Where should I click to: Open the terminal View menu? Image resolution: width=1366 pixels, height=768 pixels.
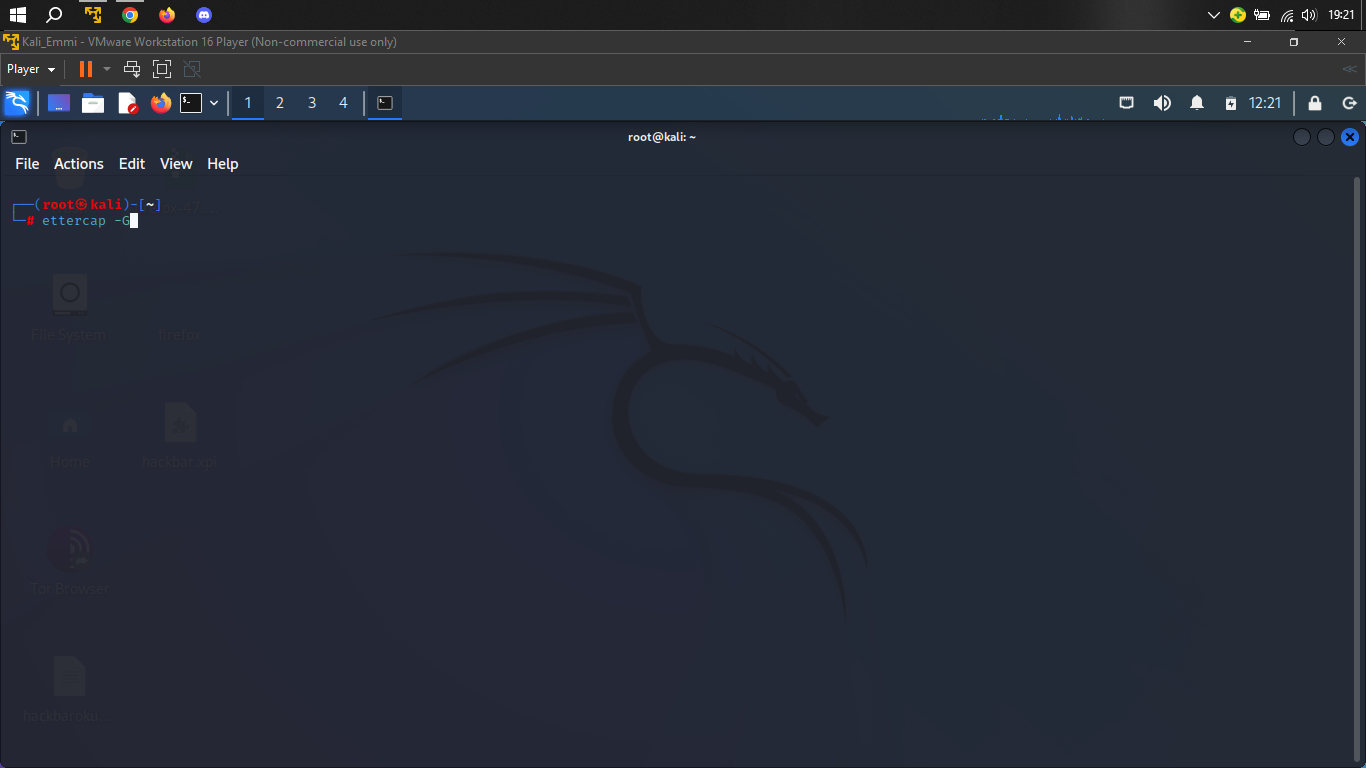(176, 164)
